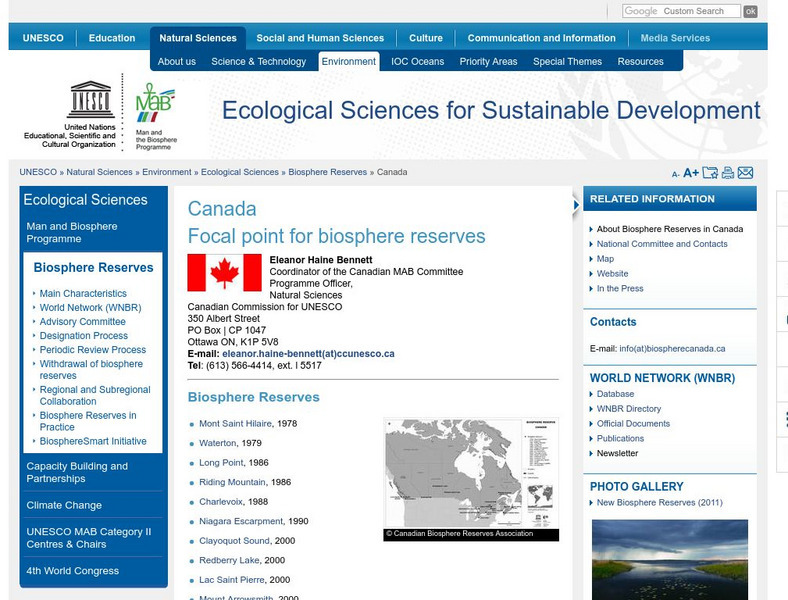This screenshot has height=600, width=788.
Task: Open the Culture menu
Action: pos(426,38)
